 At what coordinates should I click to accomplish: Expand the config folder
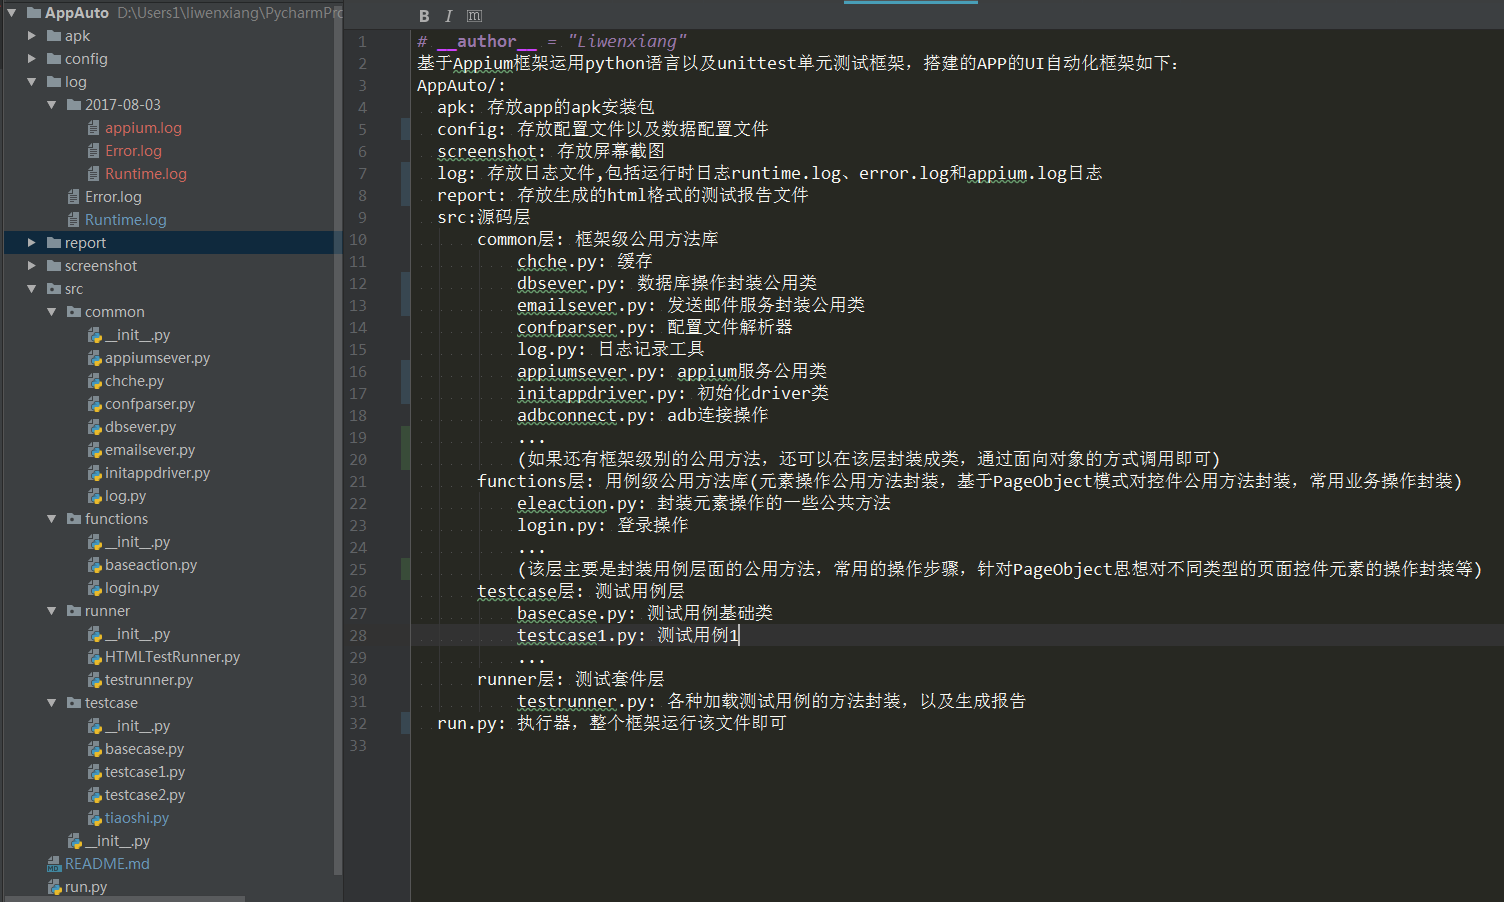(32, 59)
